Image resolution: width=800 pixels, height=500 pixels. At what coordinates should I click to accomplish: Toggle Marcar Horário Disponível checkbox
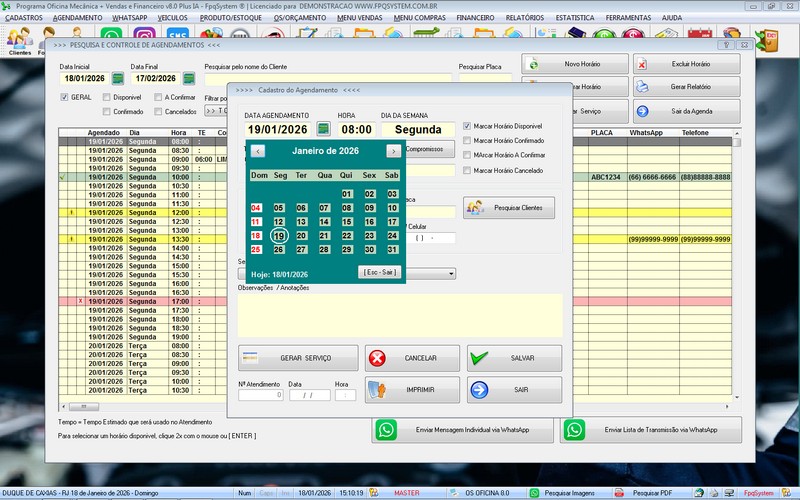pyautogui.click(x=467, y=126)
